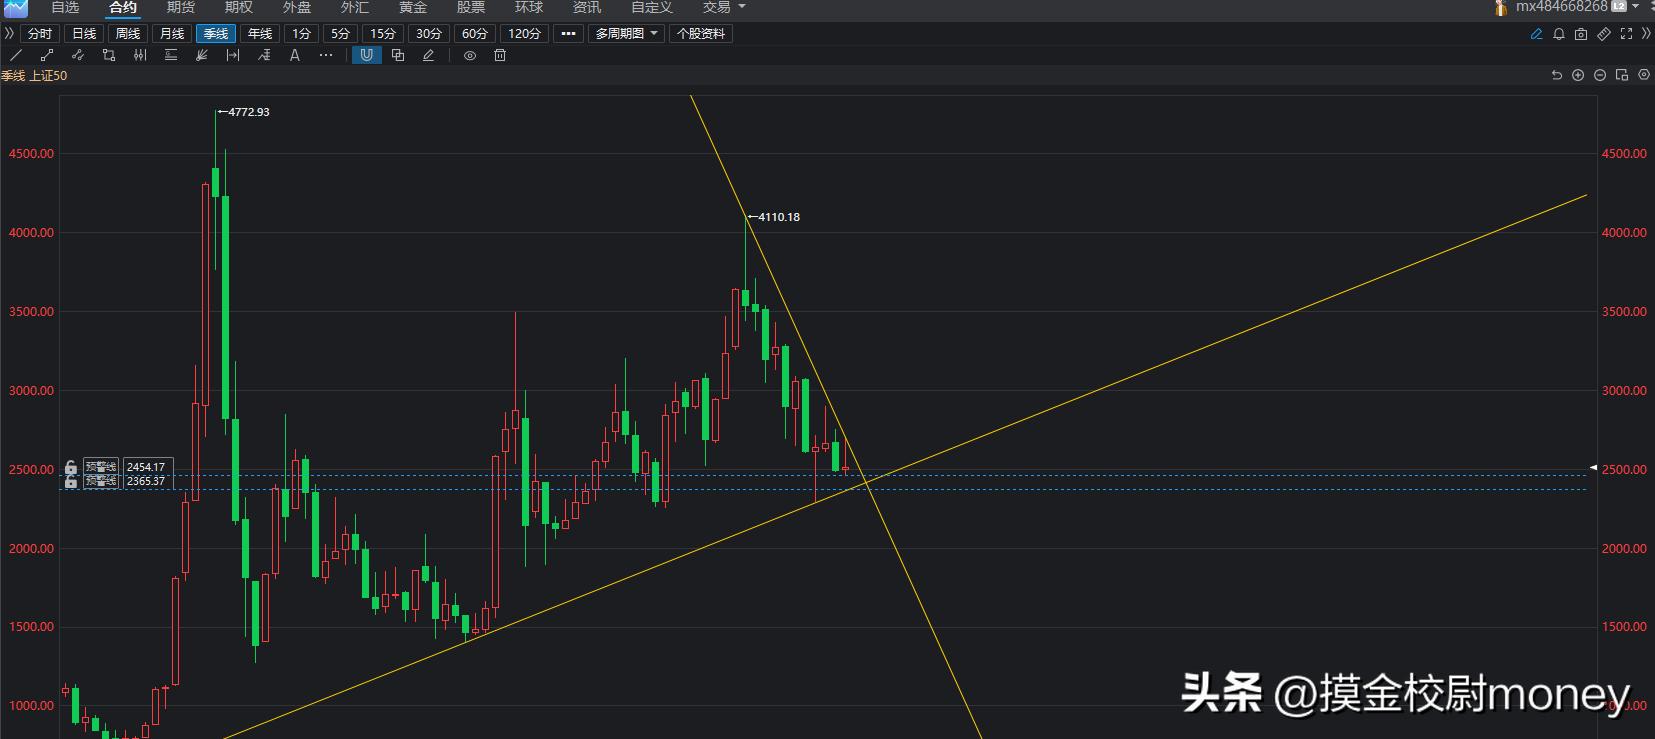Open the 资讯 news tab
1655x739 pixels.
click(x=587, y=7)
